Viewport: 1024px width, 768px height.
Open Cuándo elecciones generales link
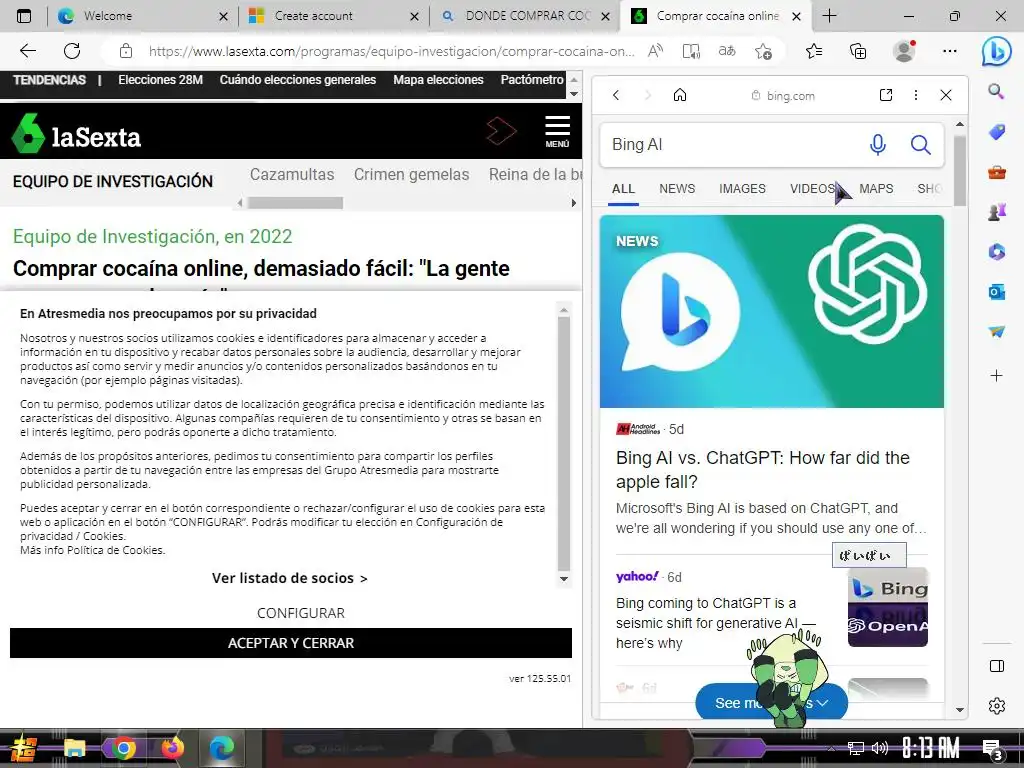pyautogui.click(x=298, y=80)
